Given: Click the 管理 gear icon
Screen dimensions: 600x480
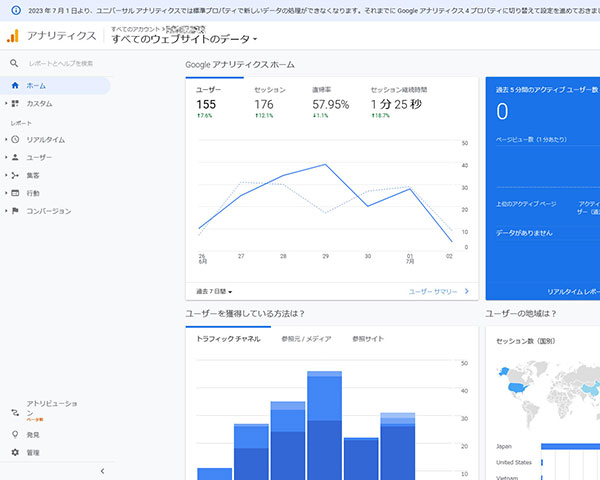Looking at the screenshot, I should [x=15, y=452].
